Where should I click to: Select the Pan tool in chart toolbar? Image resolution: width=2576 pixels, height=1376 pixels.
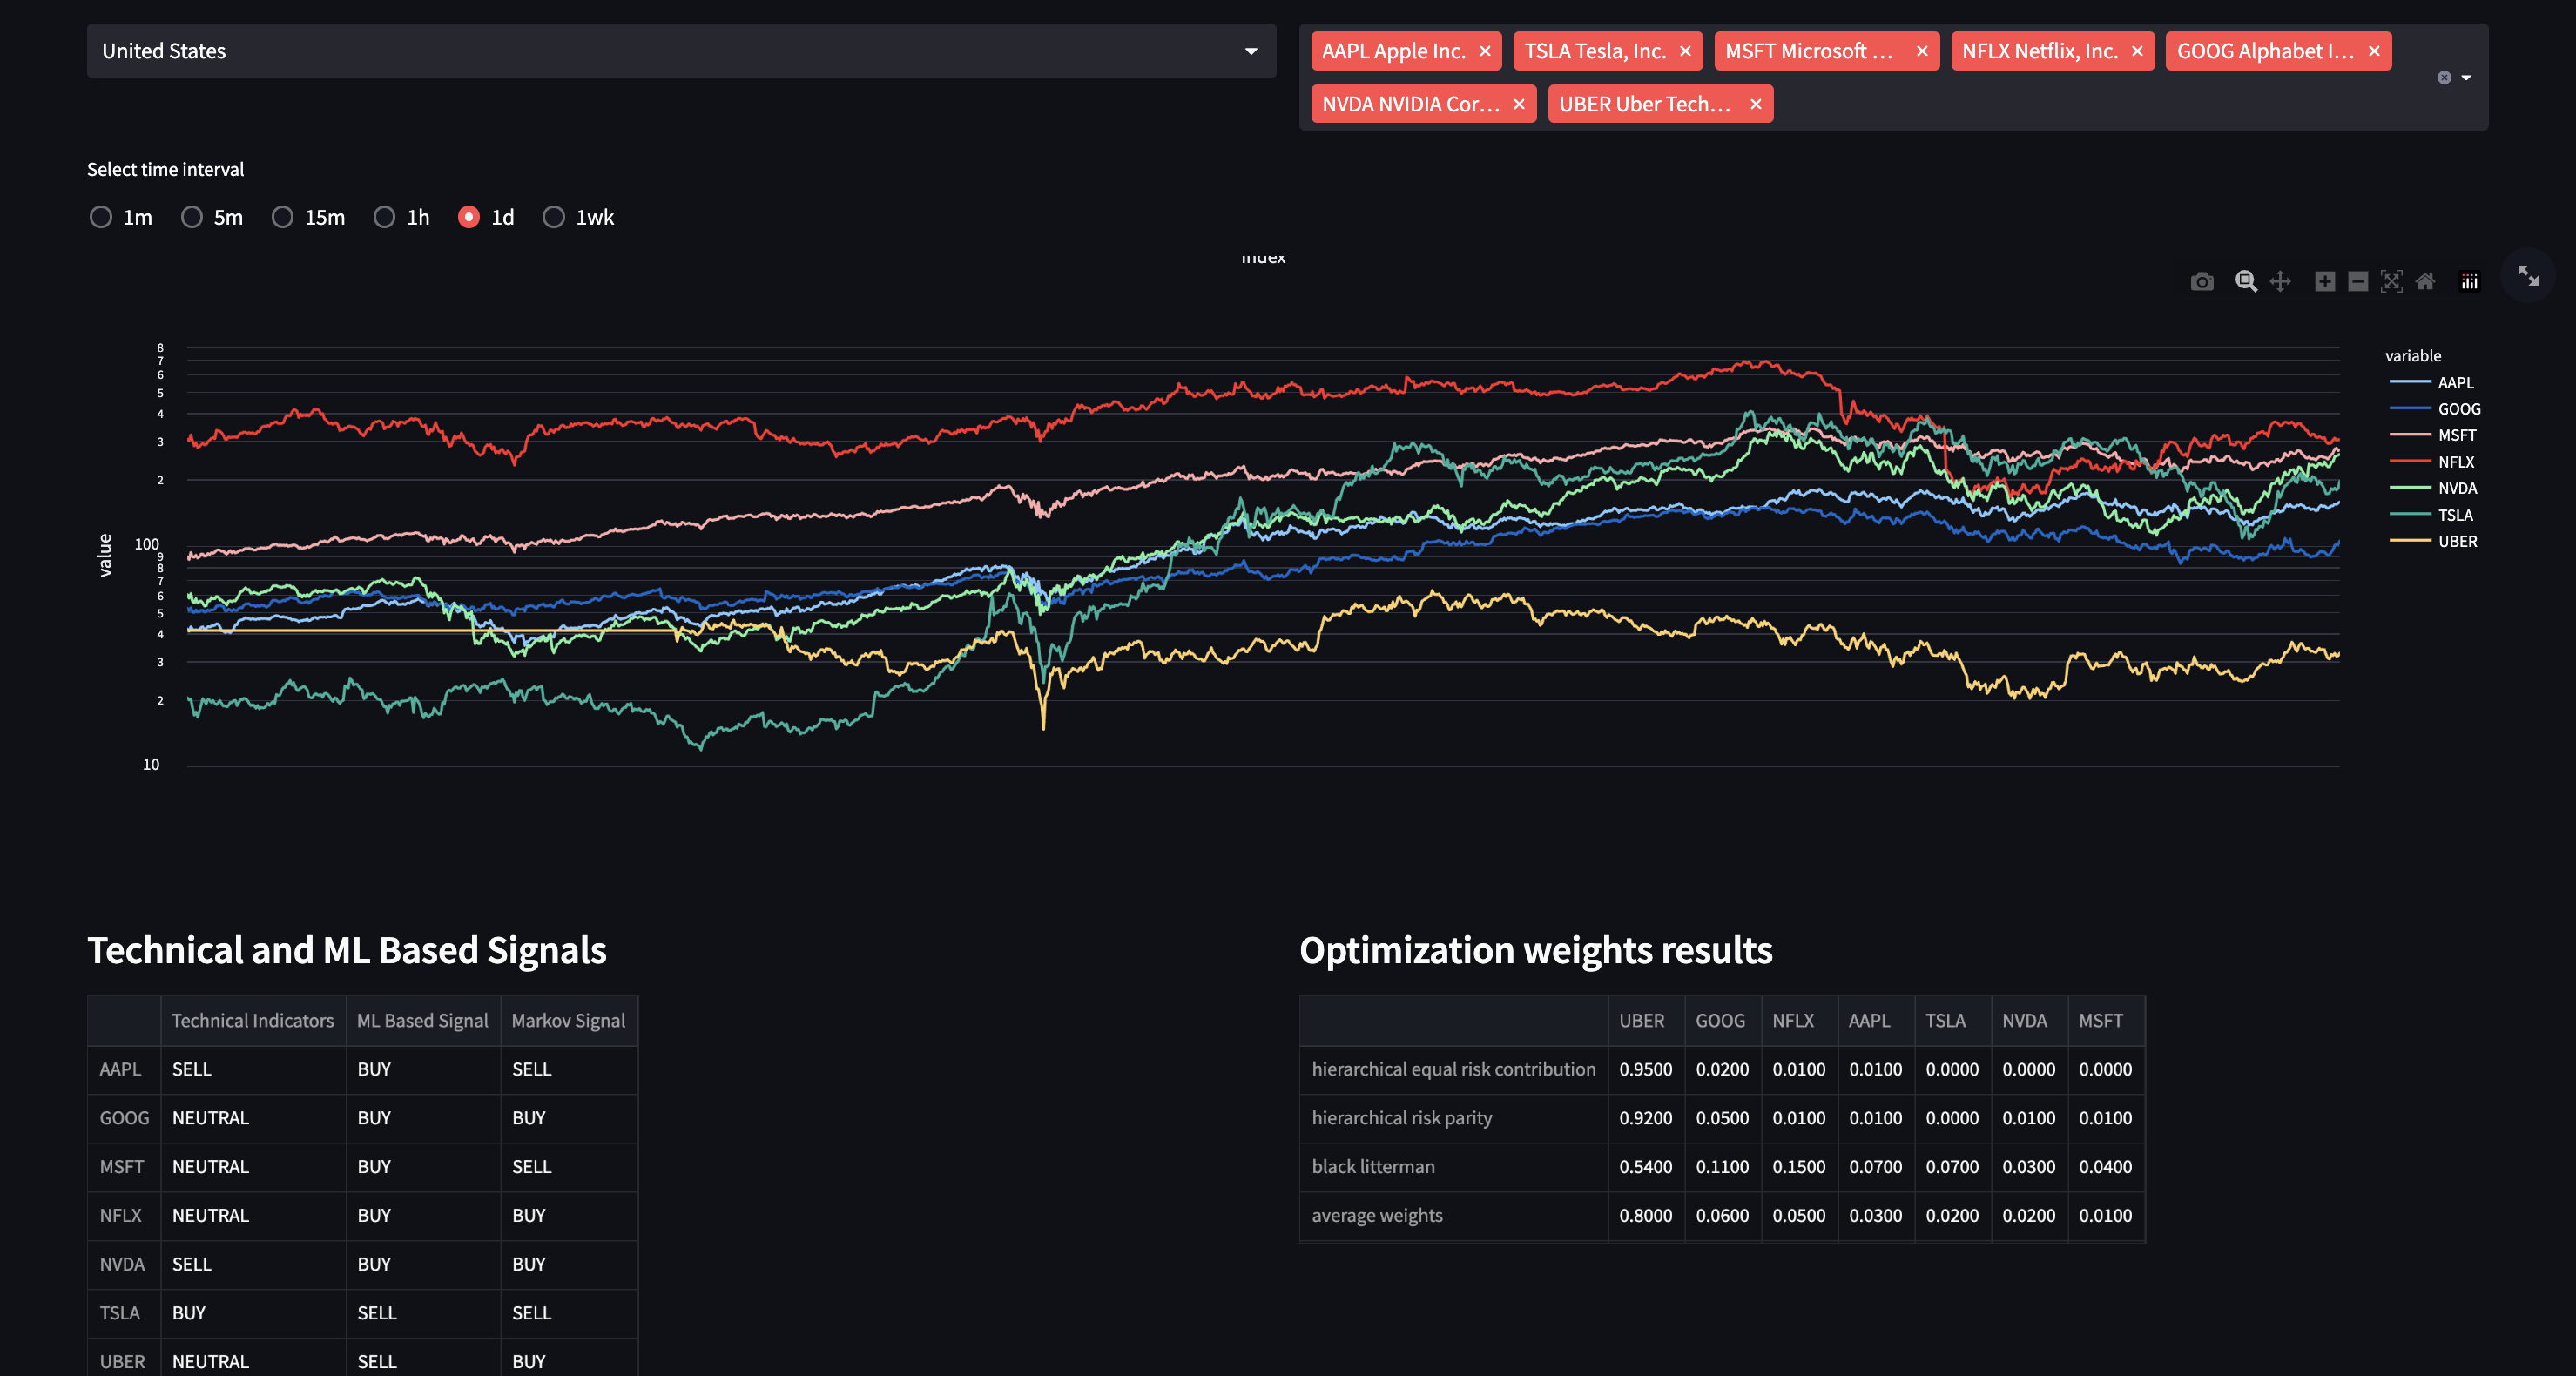coord(2280,282)
